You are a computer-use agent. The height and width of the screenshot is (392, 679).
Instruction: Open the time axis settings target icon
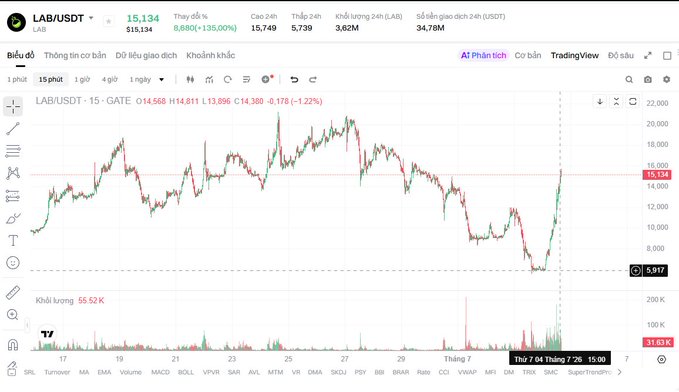pos(661,359)
